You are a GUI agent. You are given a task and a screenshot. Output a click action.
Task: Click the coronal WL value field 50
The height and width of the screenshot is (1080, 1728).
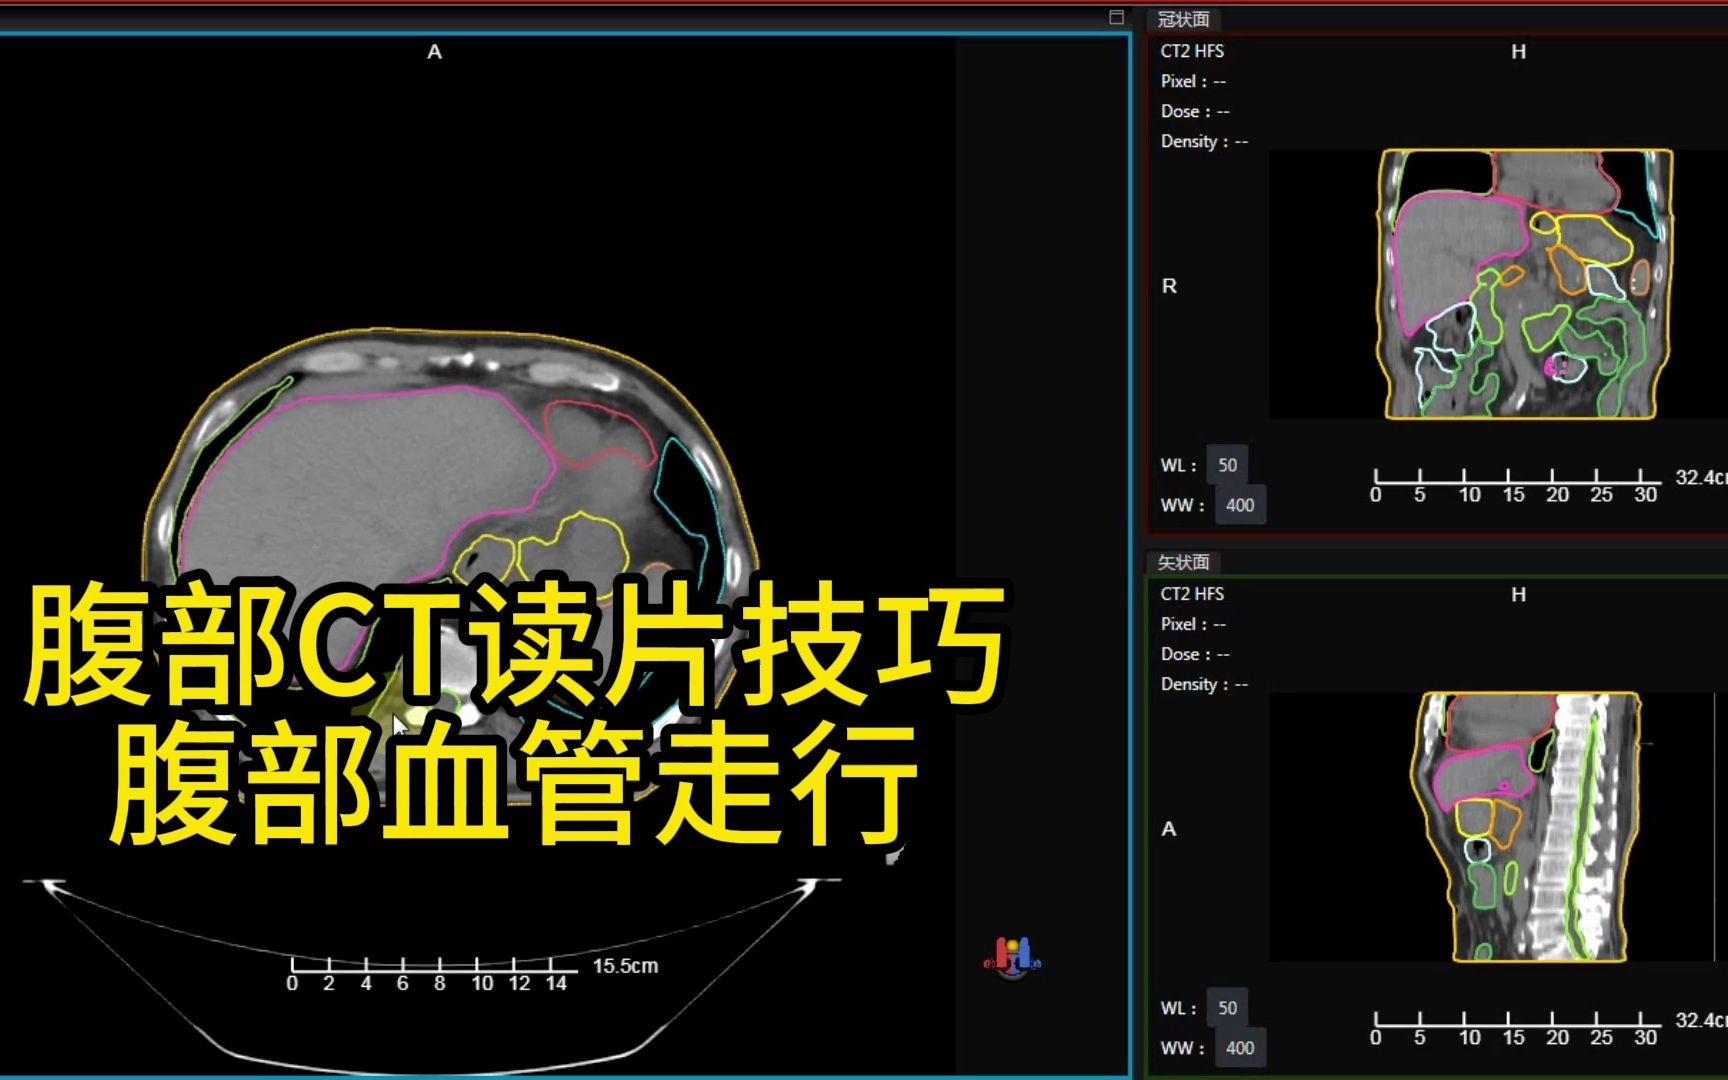pyautogui.click(x=1227, y=465)
